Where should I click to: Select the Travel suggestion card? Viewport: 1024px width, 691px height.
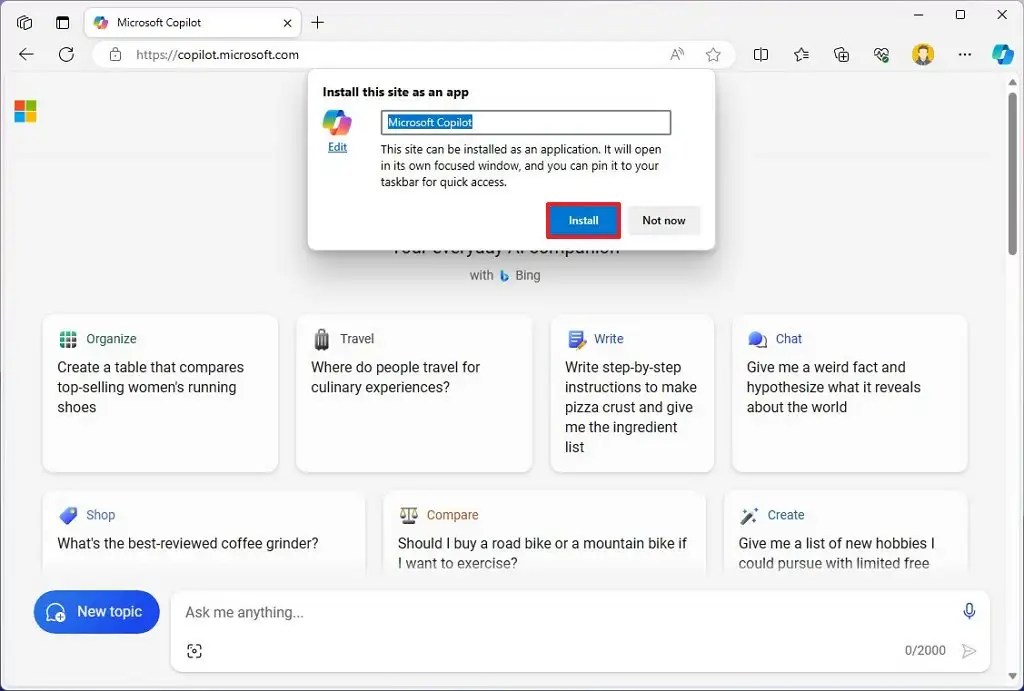(414, 393)
